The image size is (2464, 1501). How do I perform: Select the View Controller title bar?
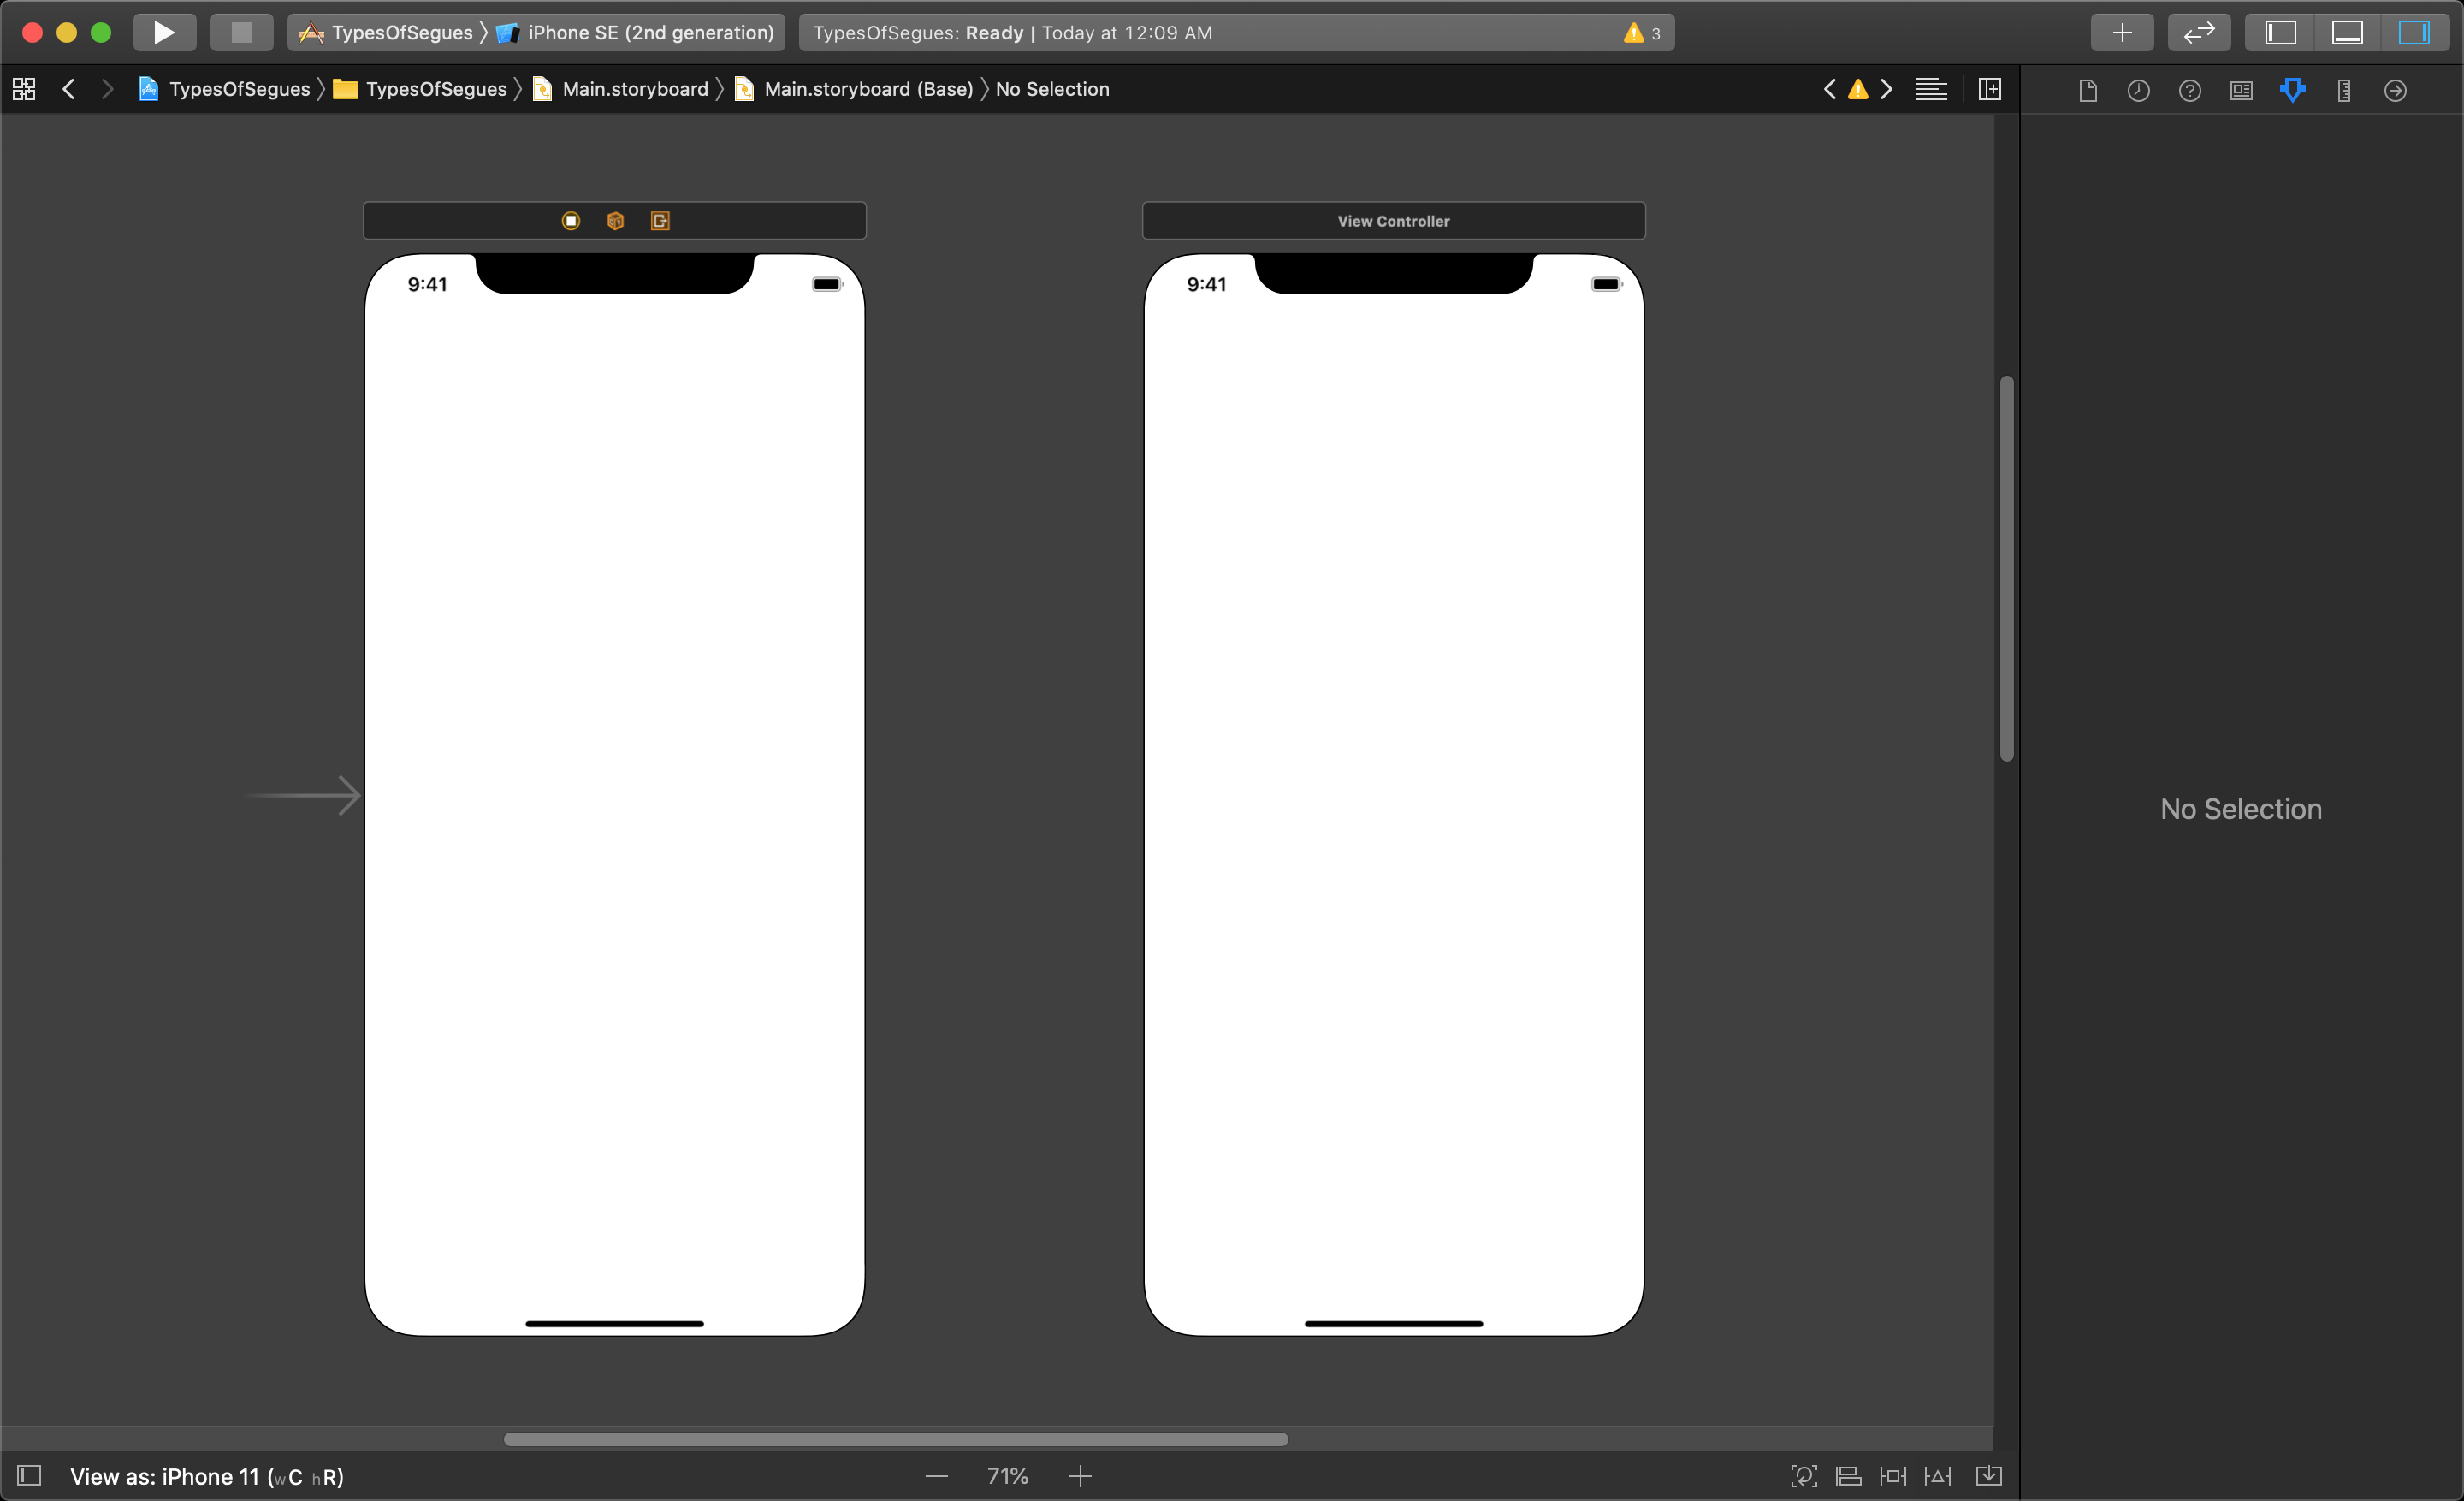[x=1394, y=221]
